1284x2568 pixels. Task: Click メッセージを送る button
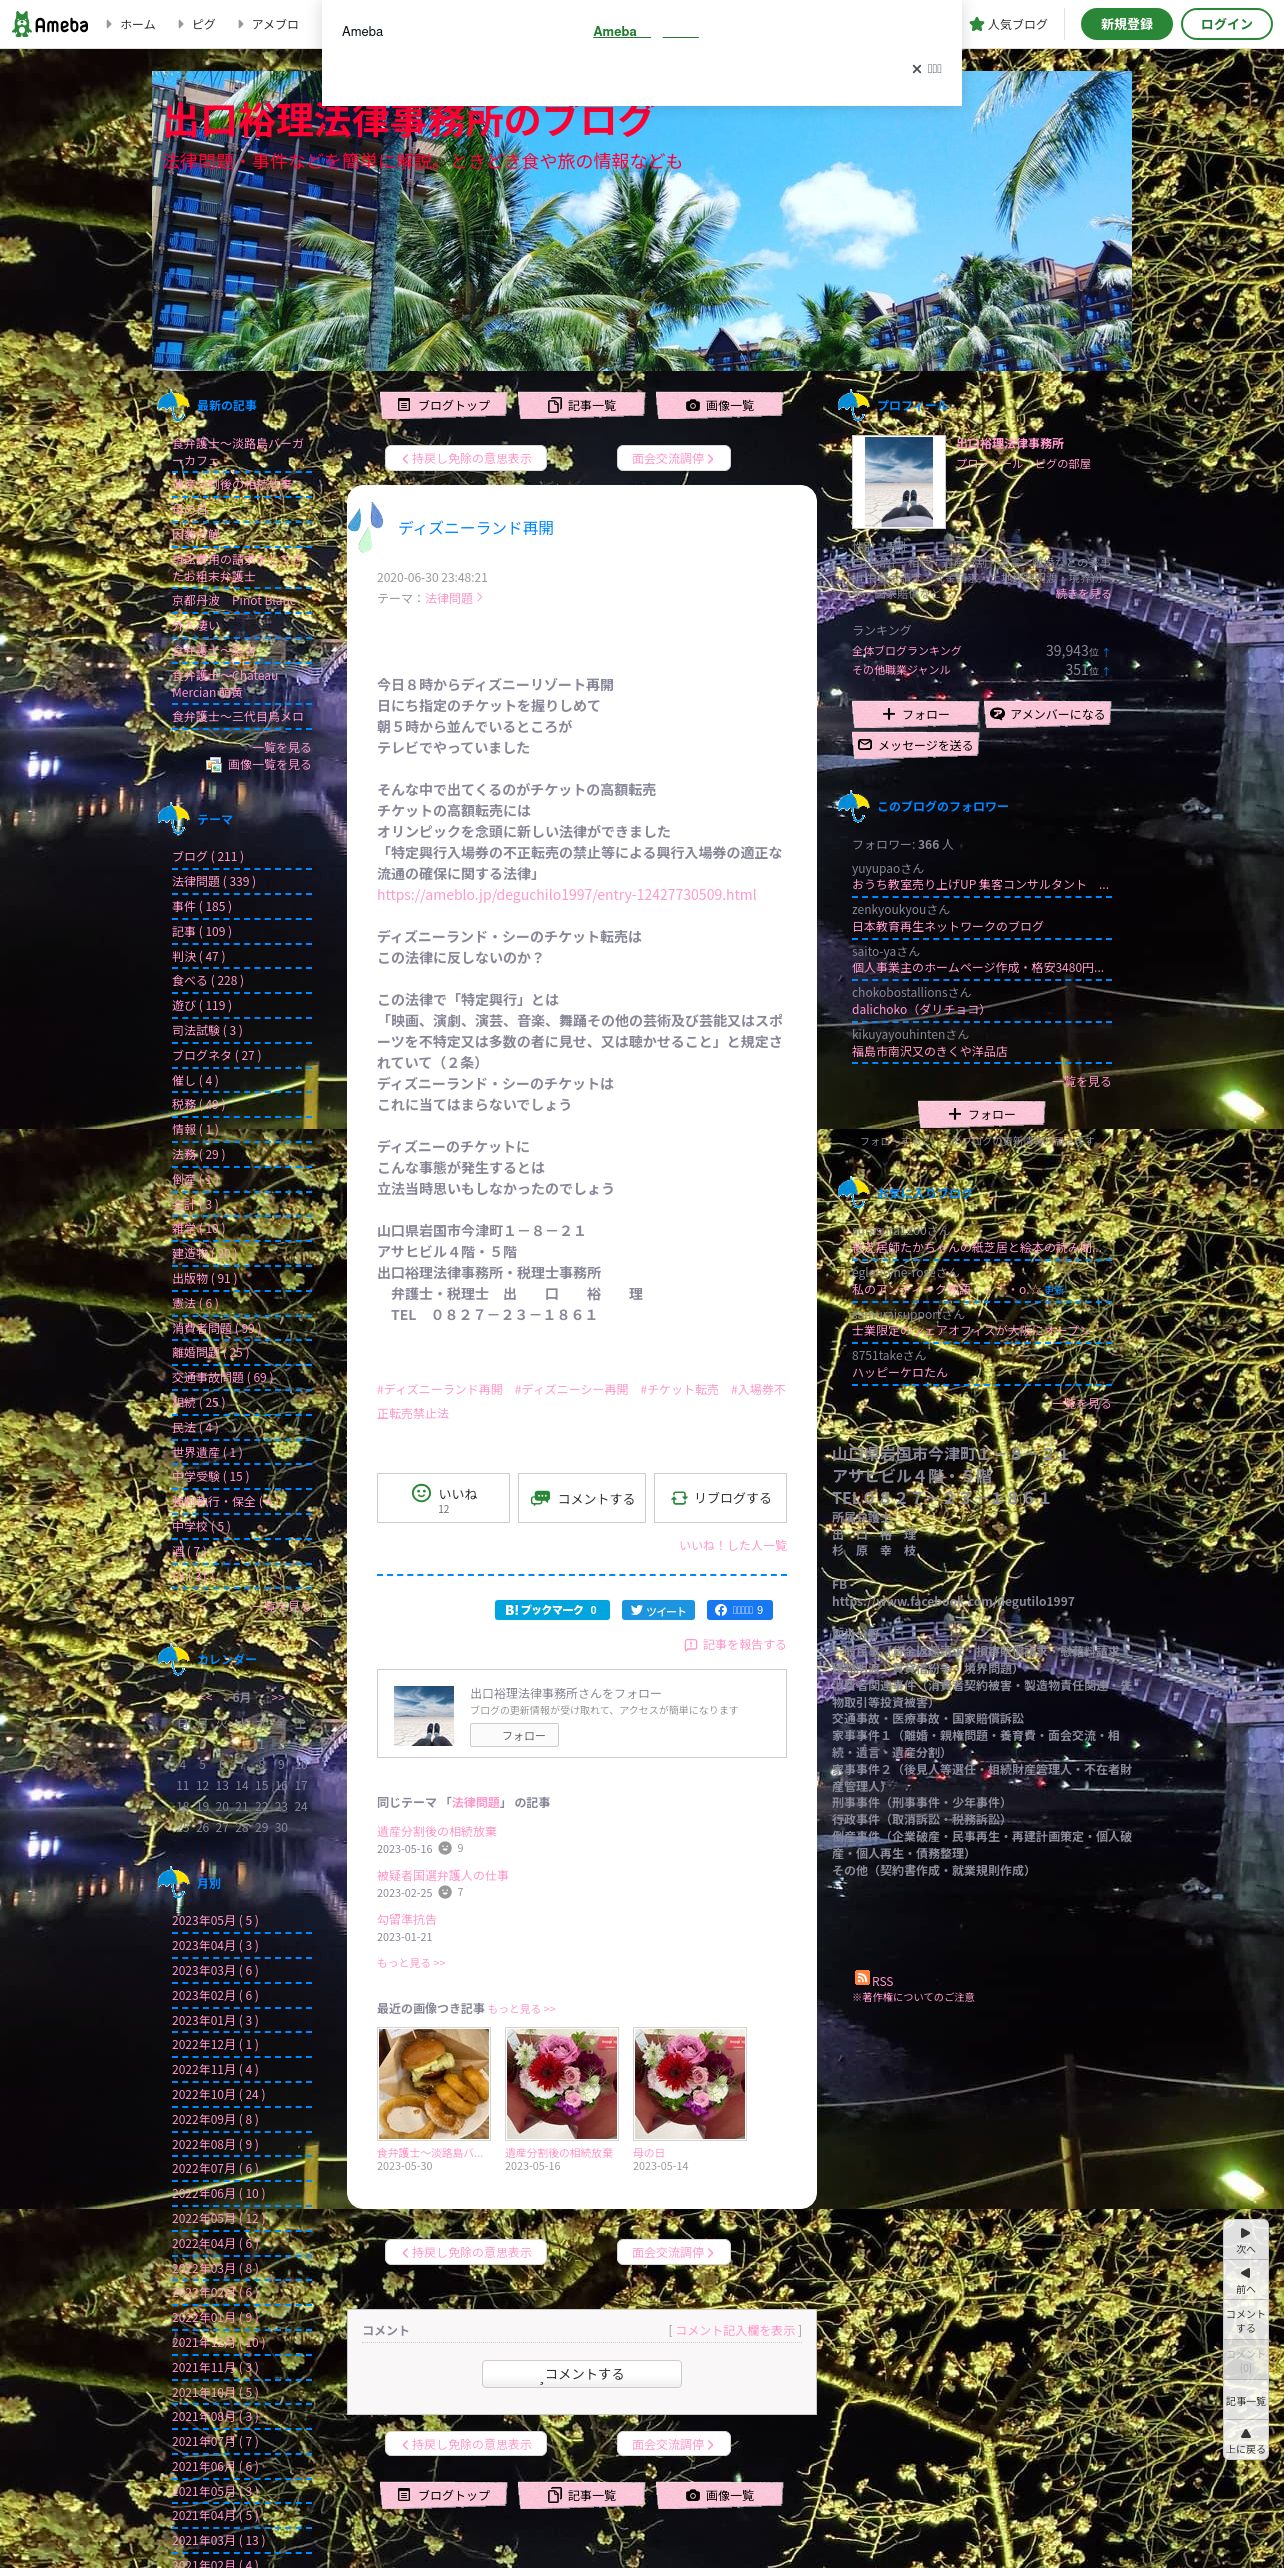click(914, 745)
